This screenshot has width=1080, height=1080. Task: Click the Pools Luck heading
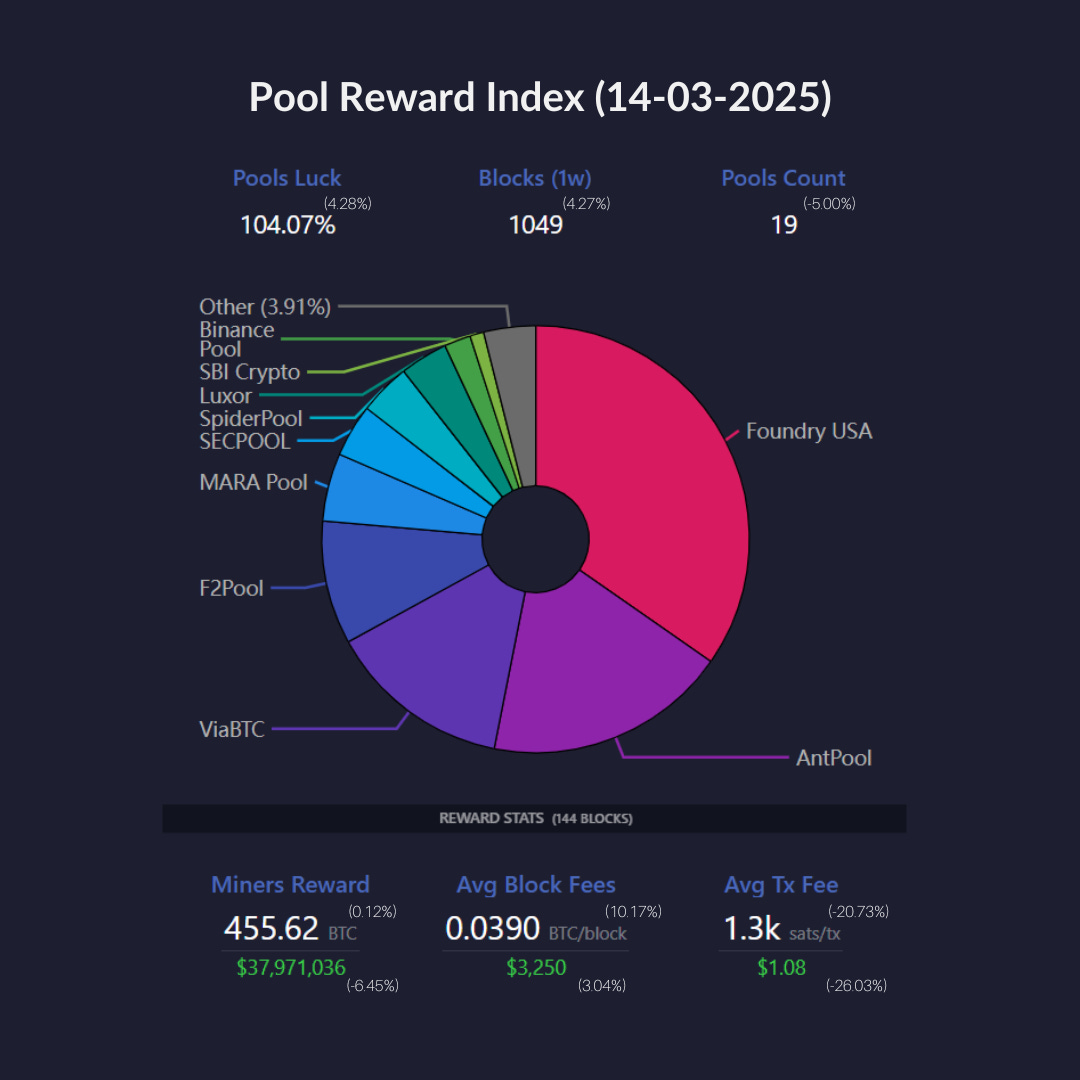tap(287, 178)
